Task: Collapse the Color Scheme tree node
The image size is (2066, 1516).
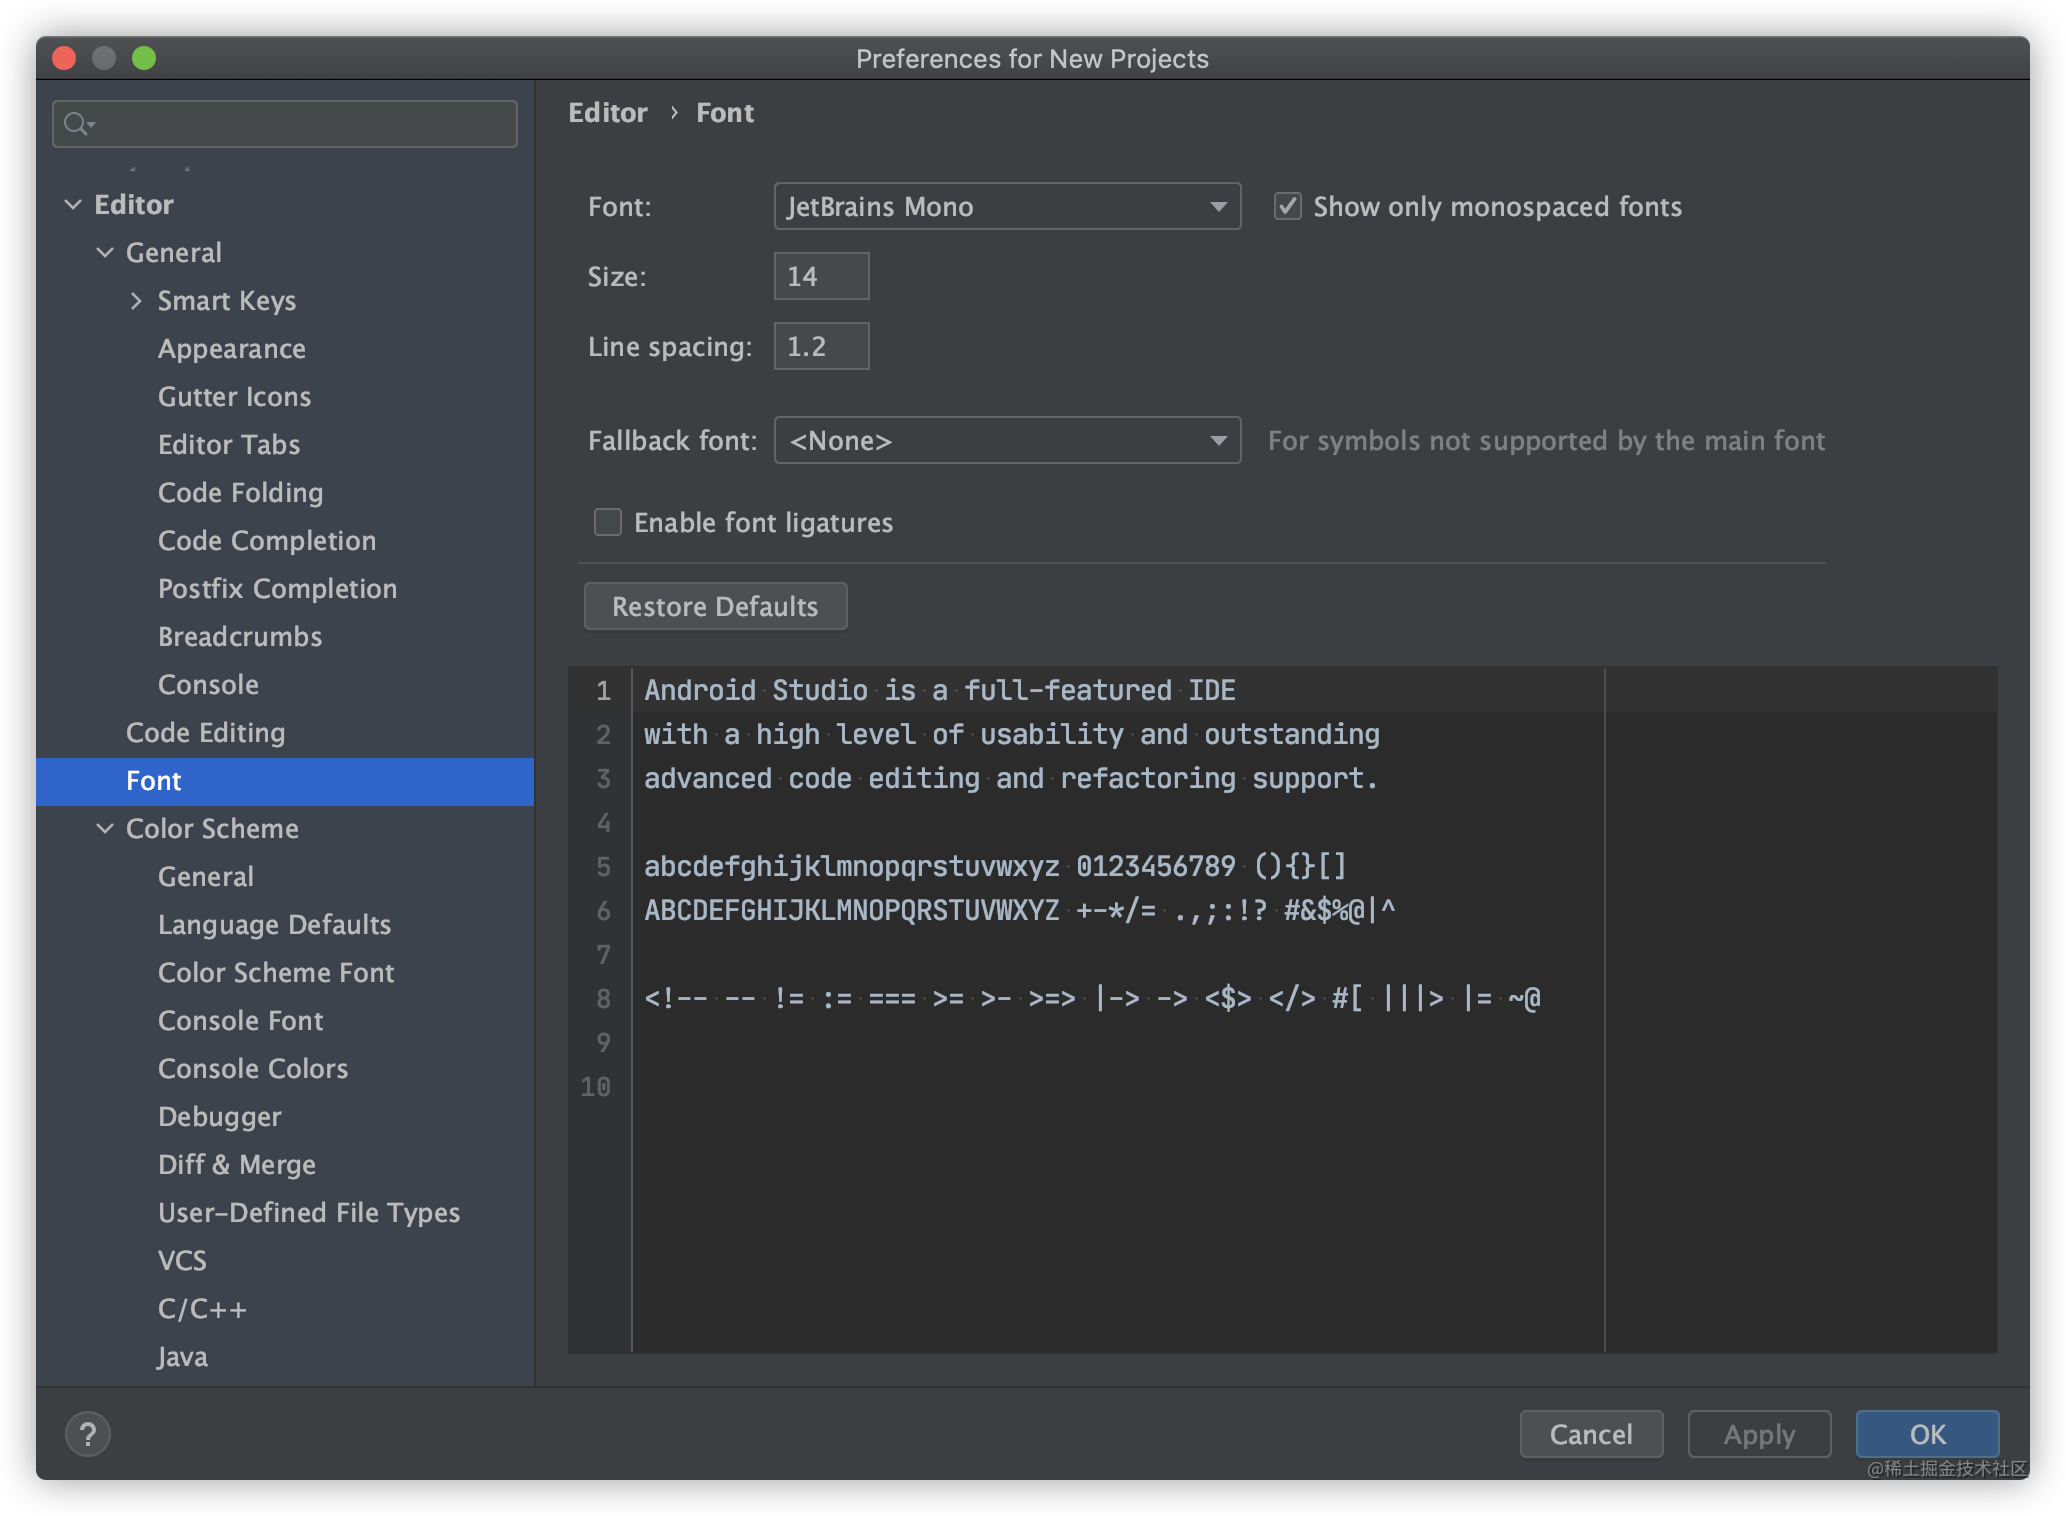Action: pyautogui.click(x=105, y=829)
